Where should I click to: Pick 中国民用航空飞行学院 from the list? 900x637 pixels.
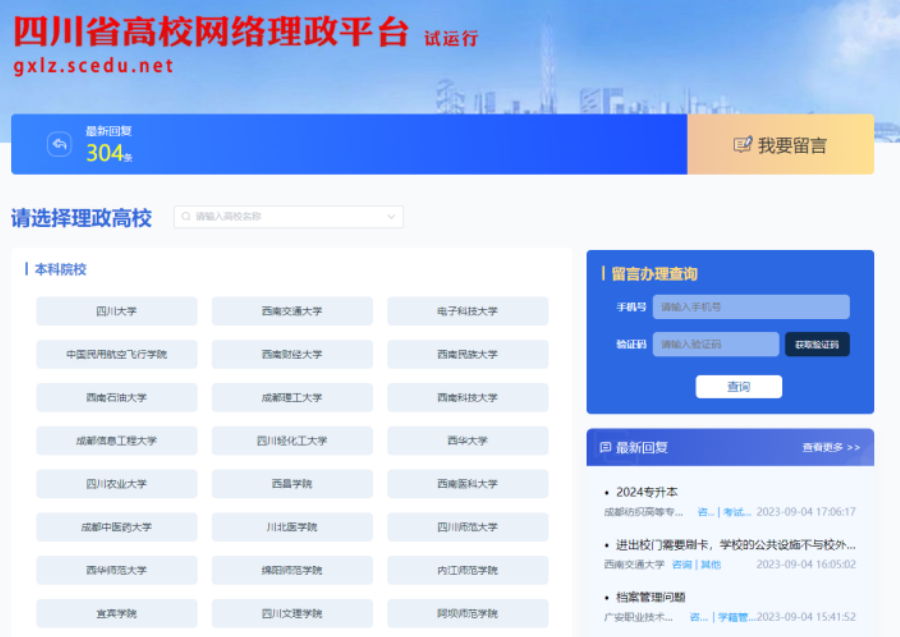click(x=116, y=354)
